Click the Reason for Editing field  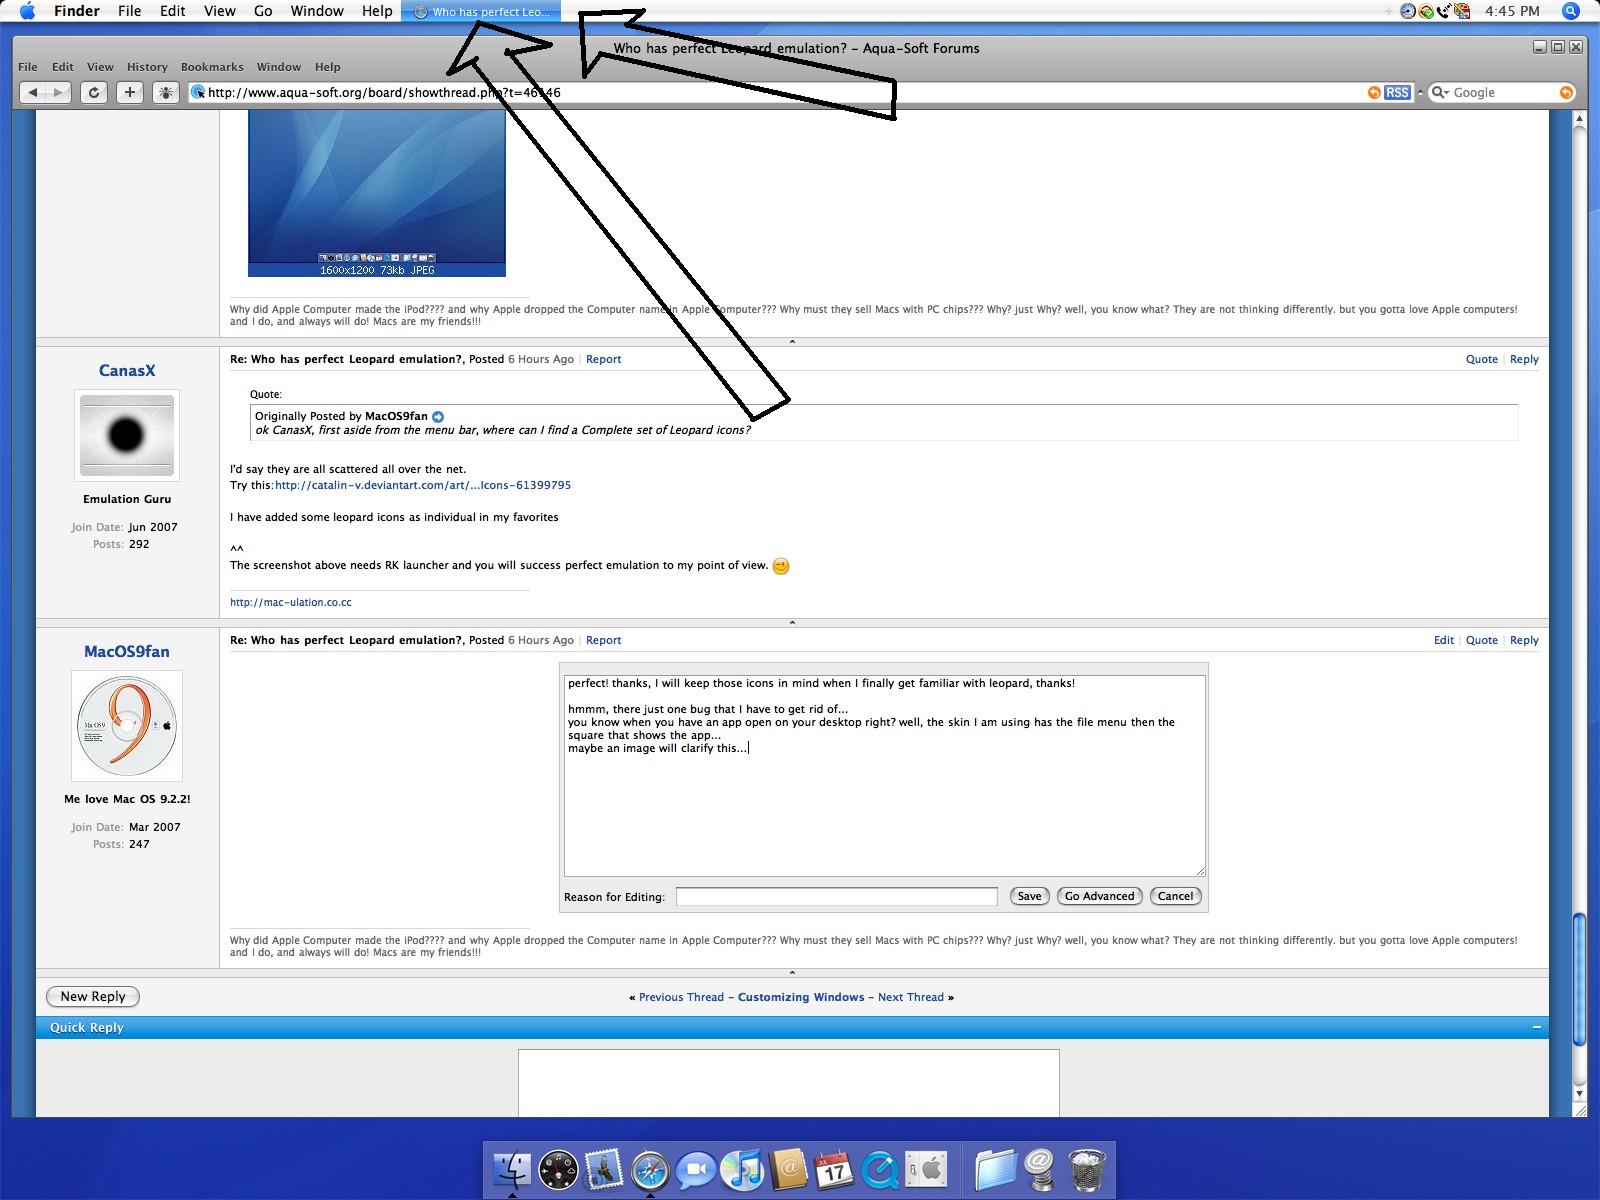[837, 896]
